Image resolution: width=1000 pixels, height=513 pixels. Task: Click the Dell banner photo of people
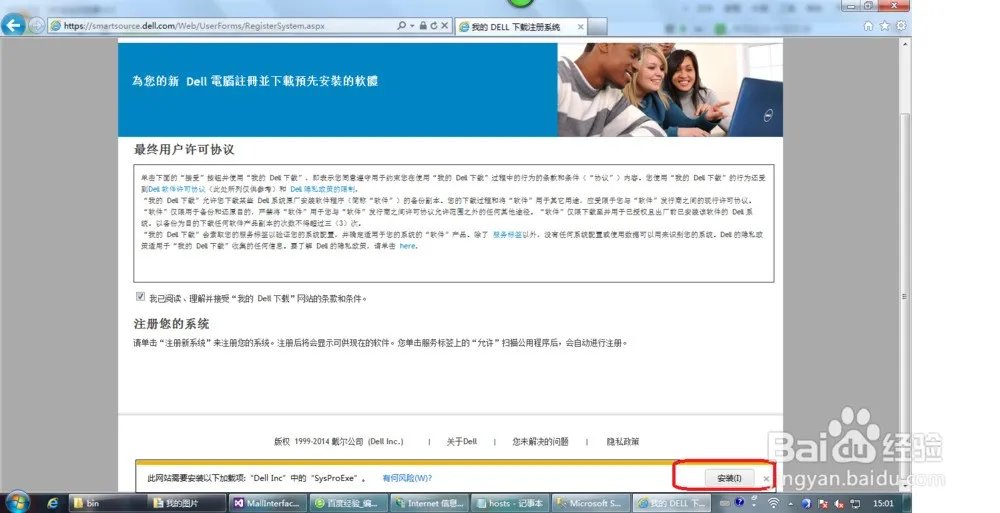point(670,89)
